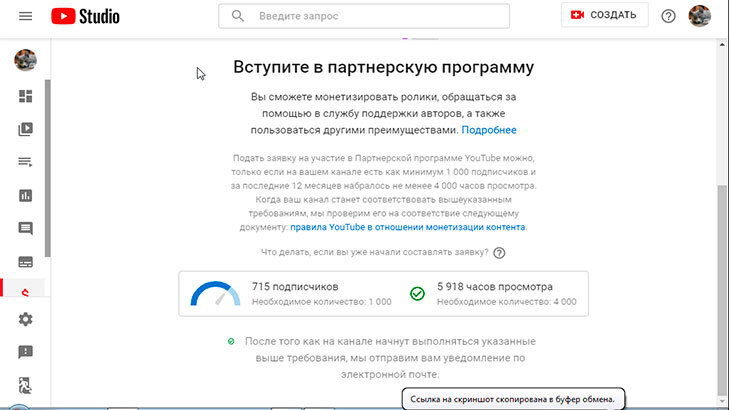Select the Monetization dollar sidebar icon
This screenshot has height=410, width=730.
pos(25,292)
